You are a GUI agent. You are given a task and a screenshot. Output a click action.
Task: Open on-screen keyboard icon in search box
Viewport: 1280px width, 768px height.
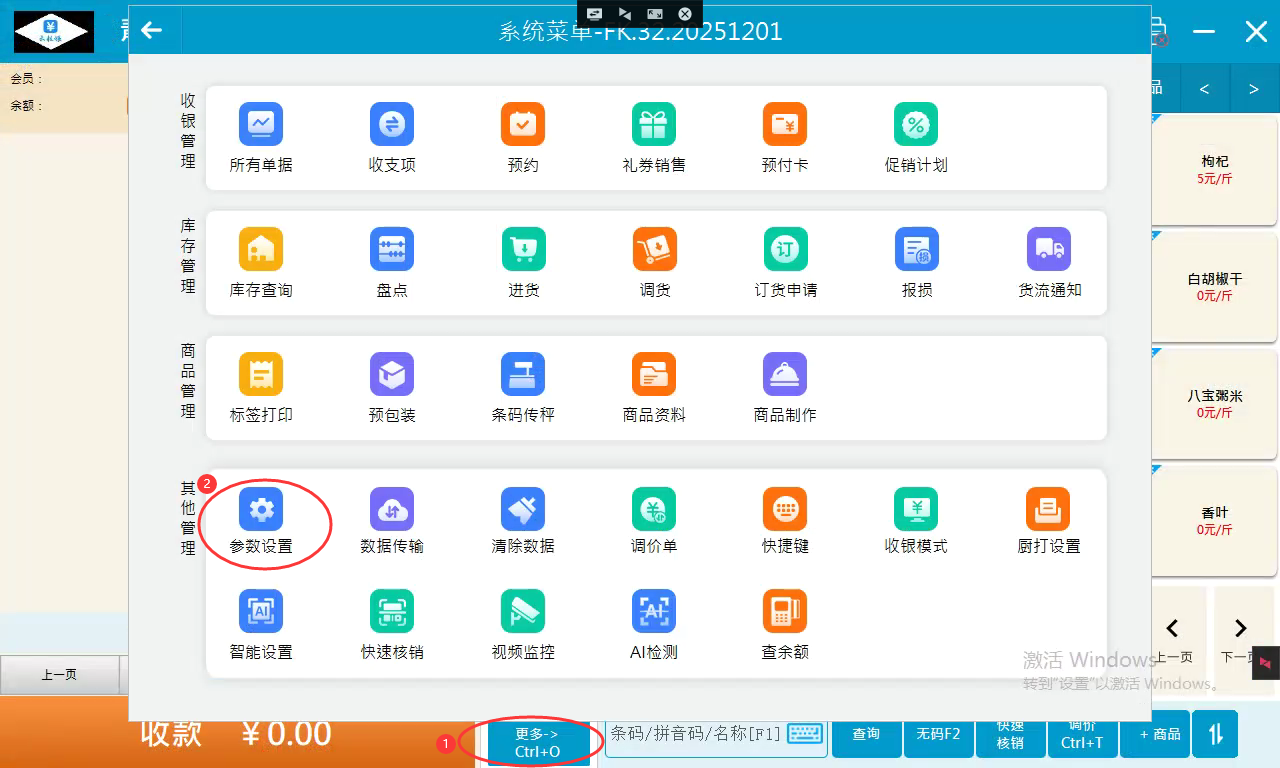[x=805, y=735]
